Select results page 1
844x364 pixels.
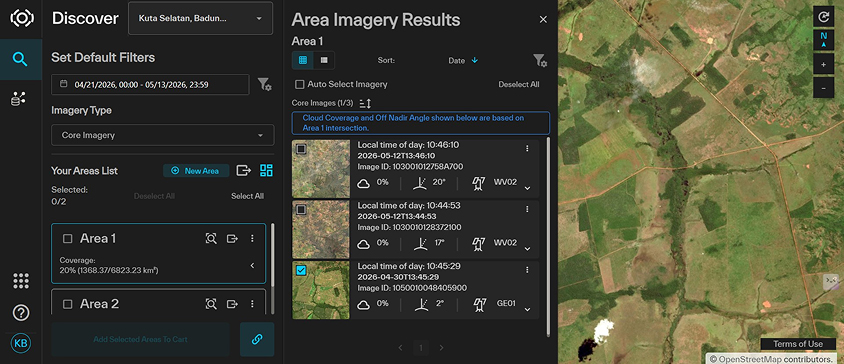[x=421, y=348]
